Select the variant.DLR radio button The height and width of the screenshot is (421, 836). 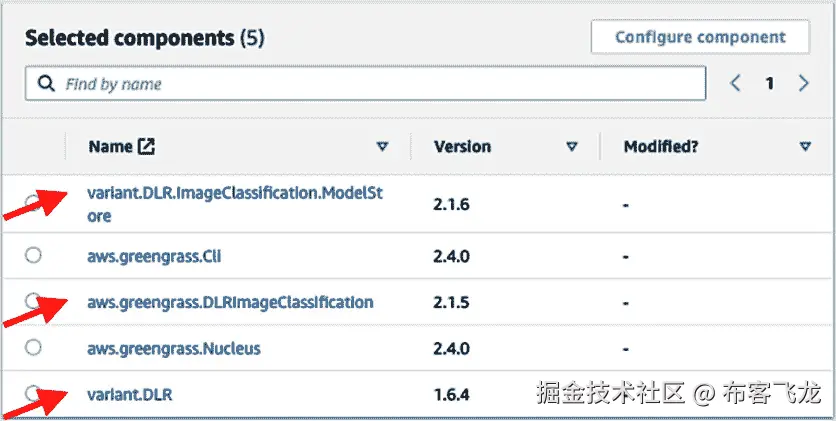[33, 394]
